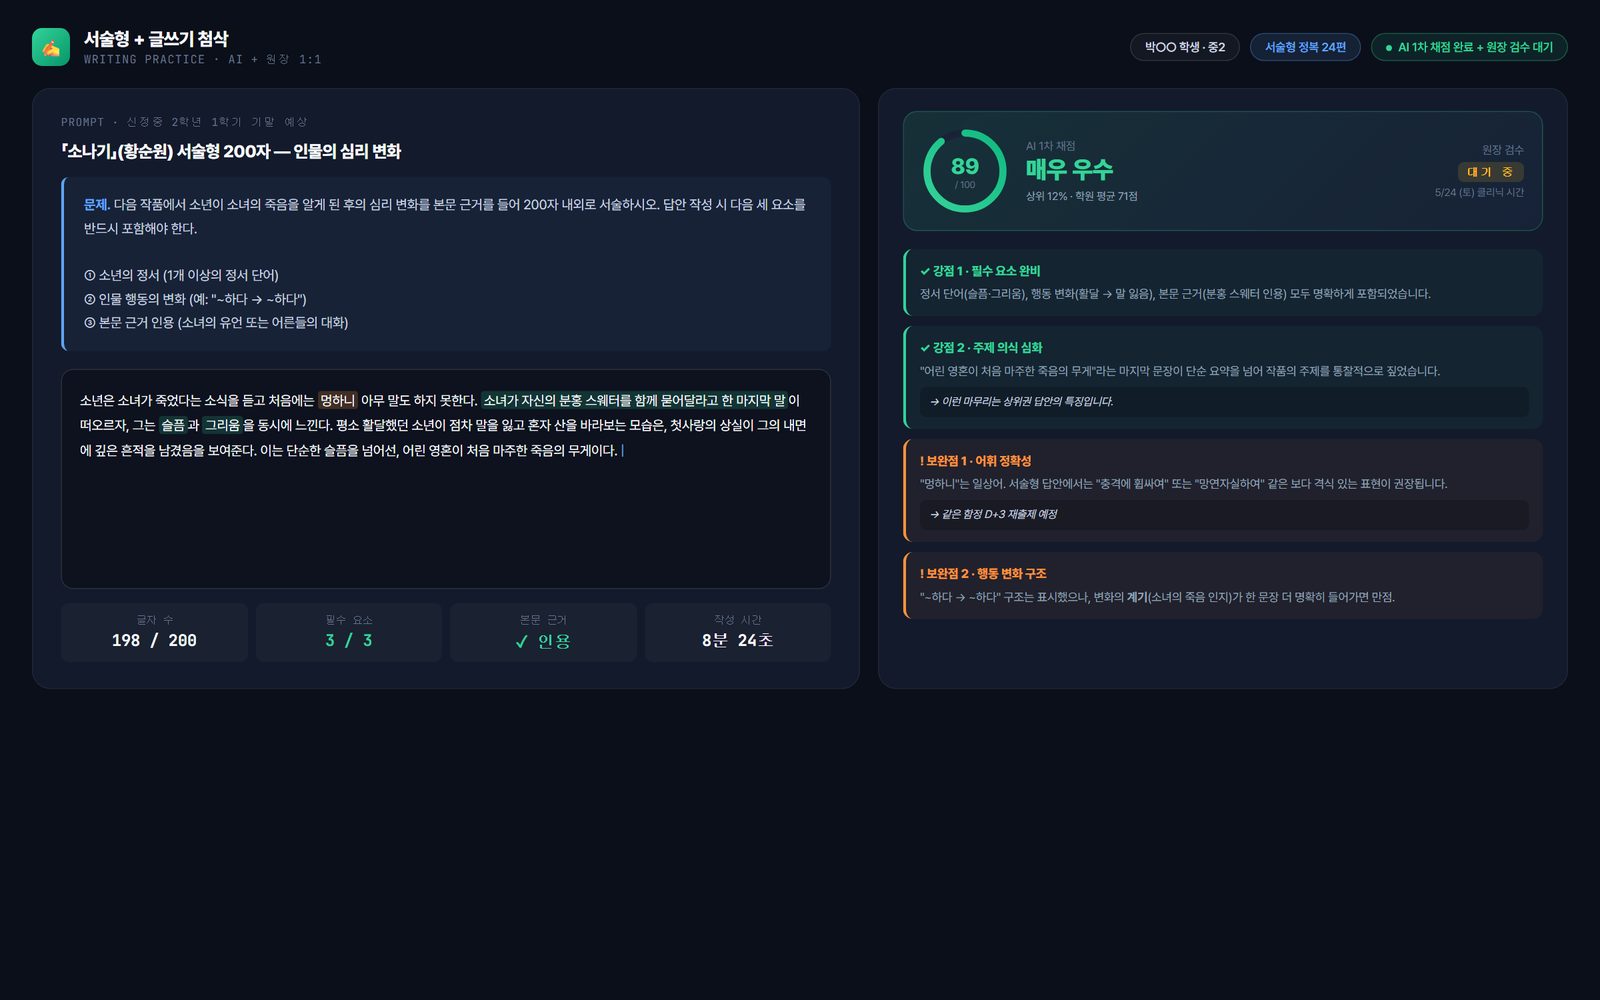Screen dimensions: 1600x1000
Task: Click the highlighted word 멍하니 in the answer
Action: (x=337, y=400)
